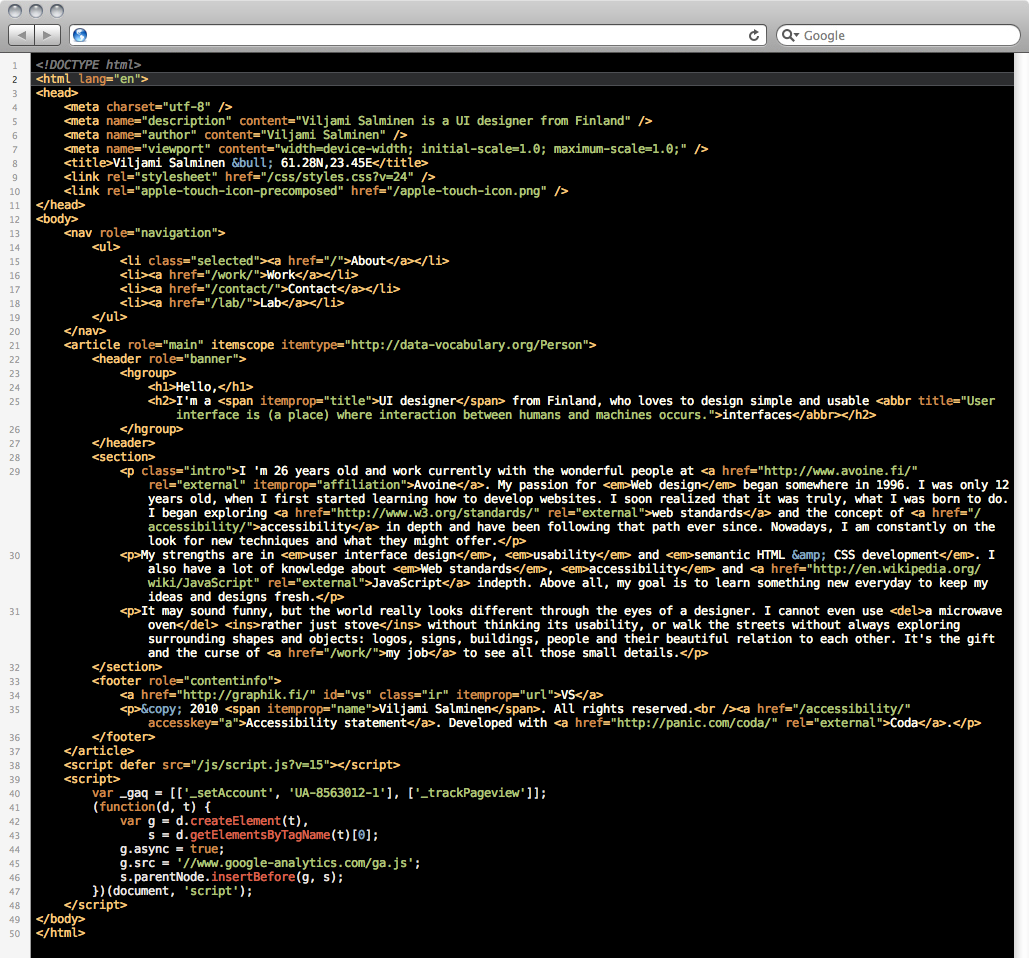Click the "Contact" list item code line
1029x958 pixels.
[260, 289]
